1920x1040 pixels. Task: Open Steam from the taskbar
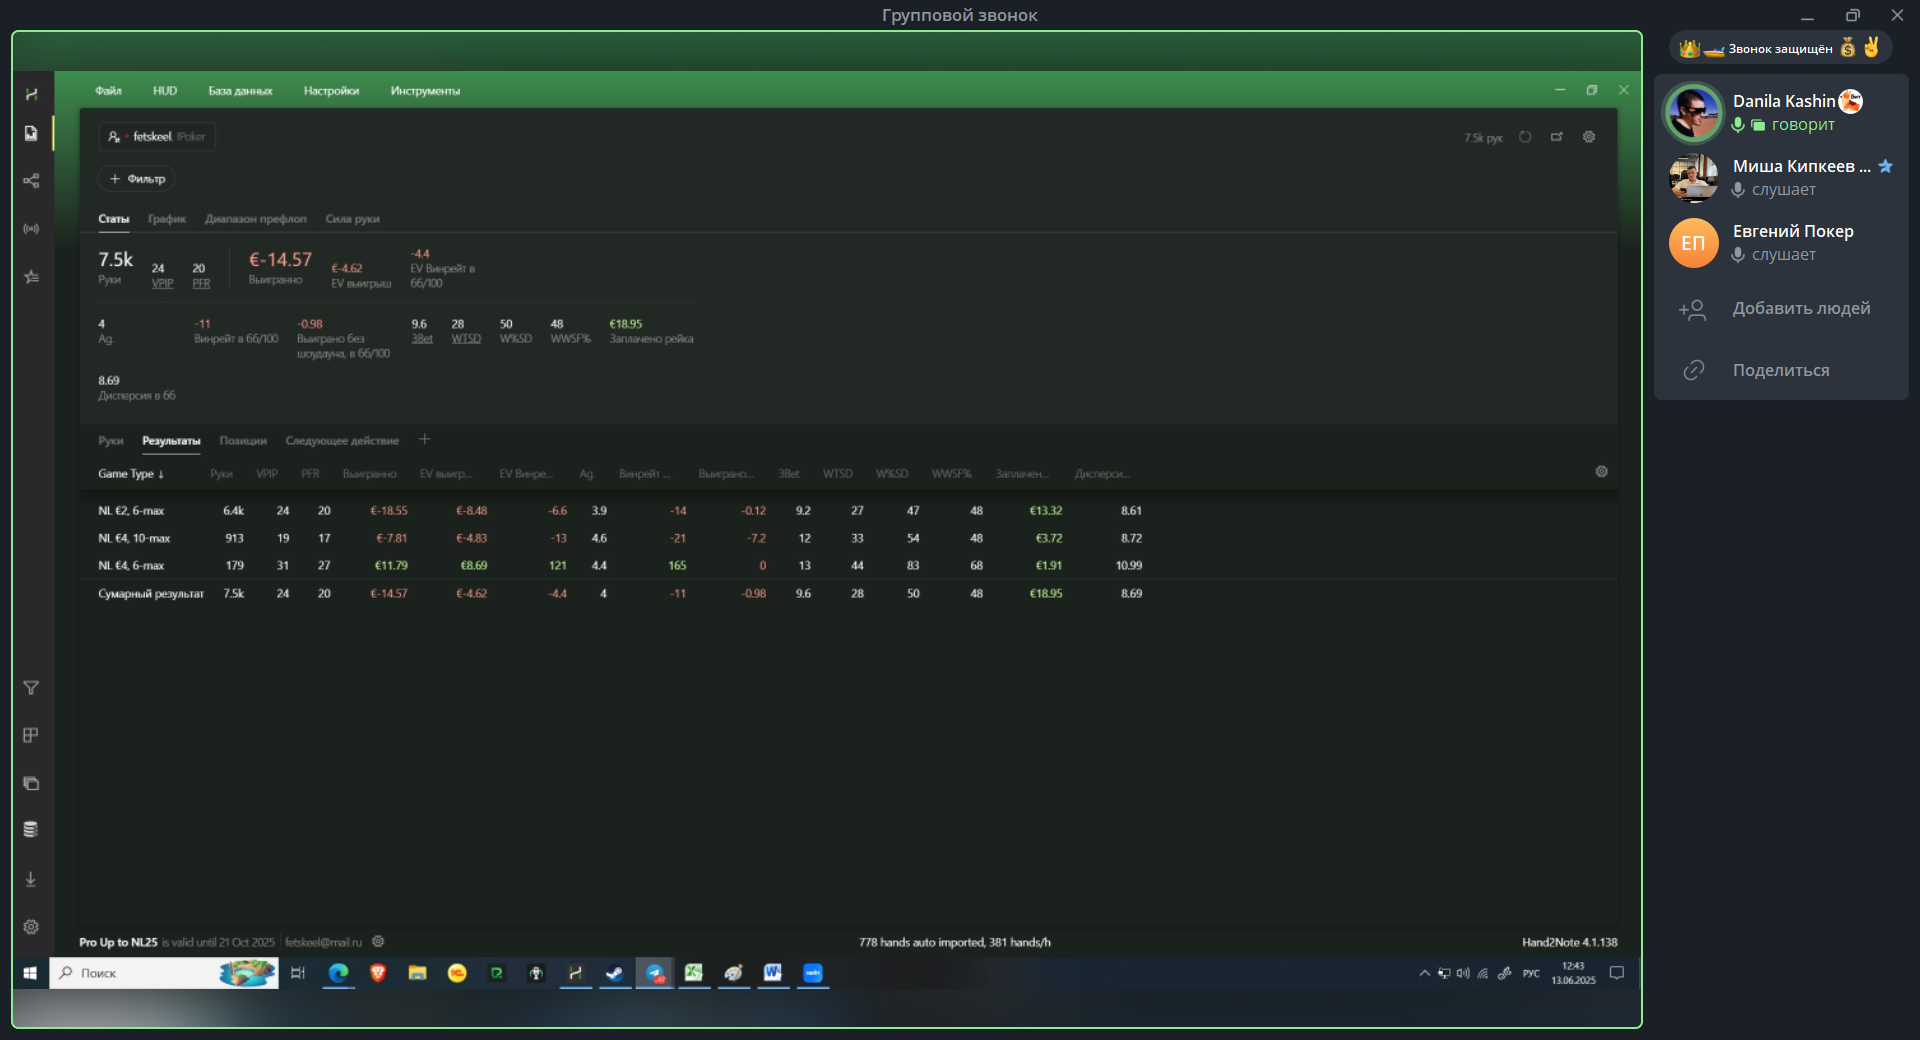point(614,973)
